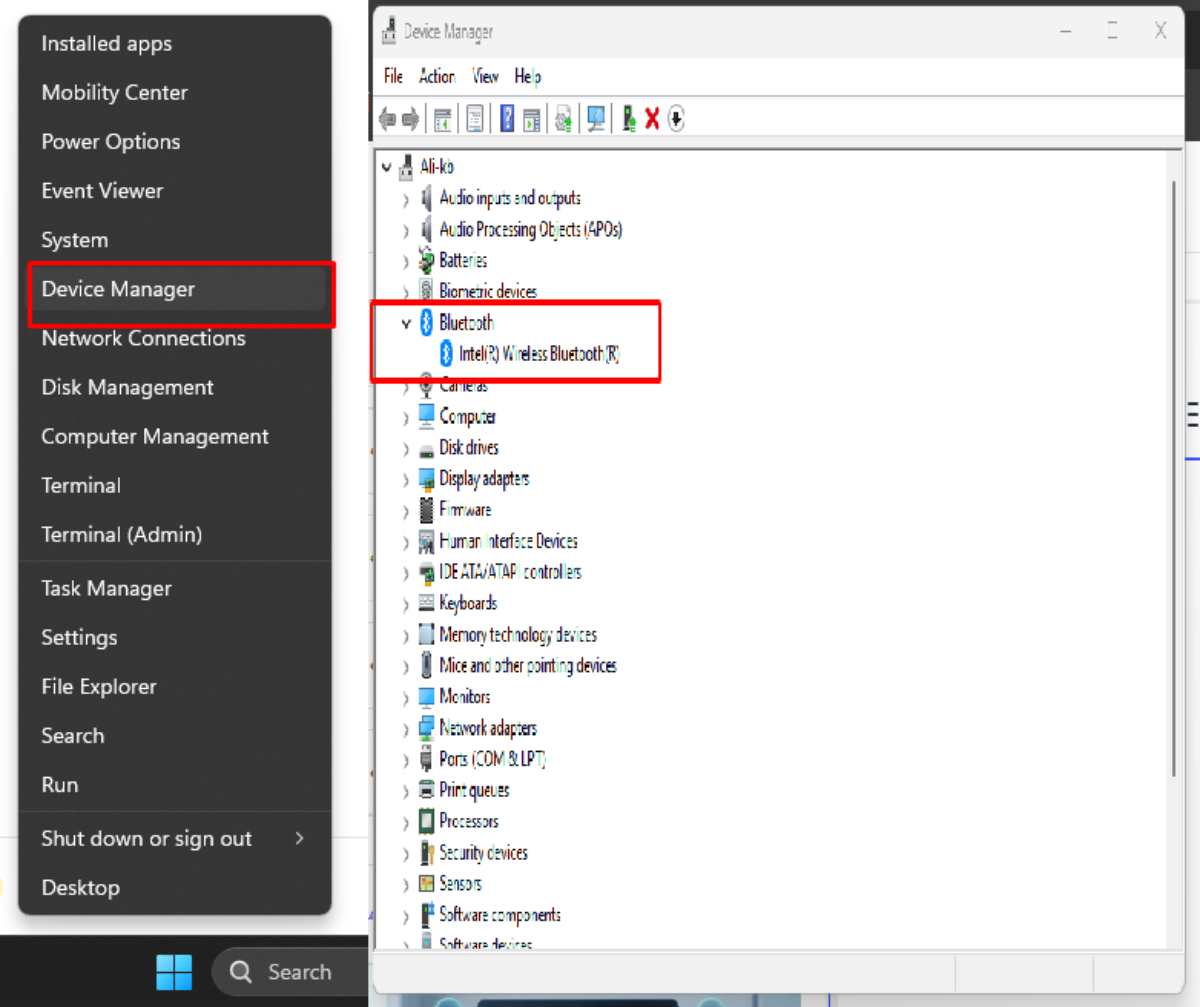
Task: Expand the Disk drives node chevron
Action: 406,448
